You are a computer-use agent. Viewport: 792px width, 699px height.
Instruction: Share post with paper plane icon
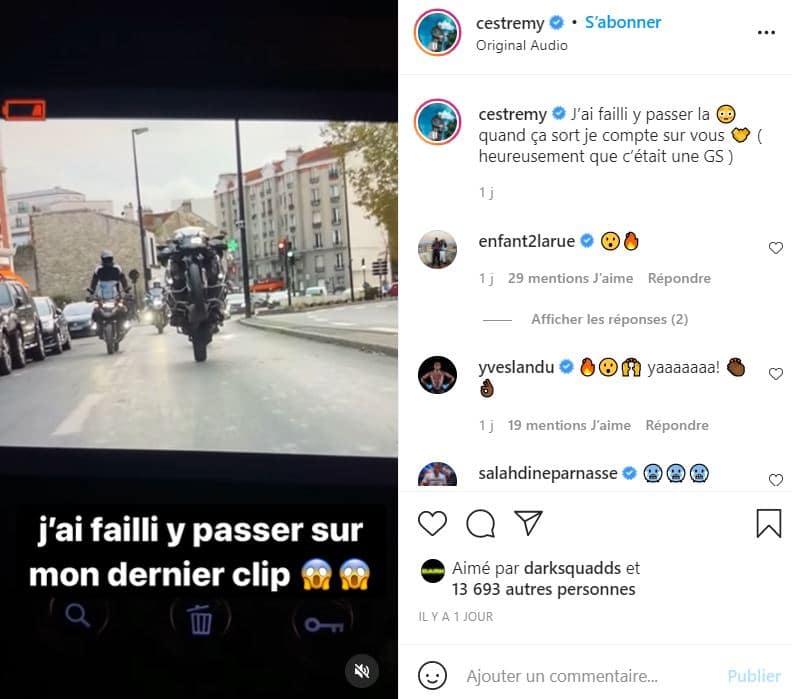[528, 522]
